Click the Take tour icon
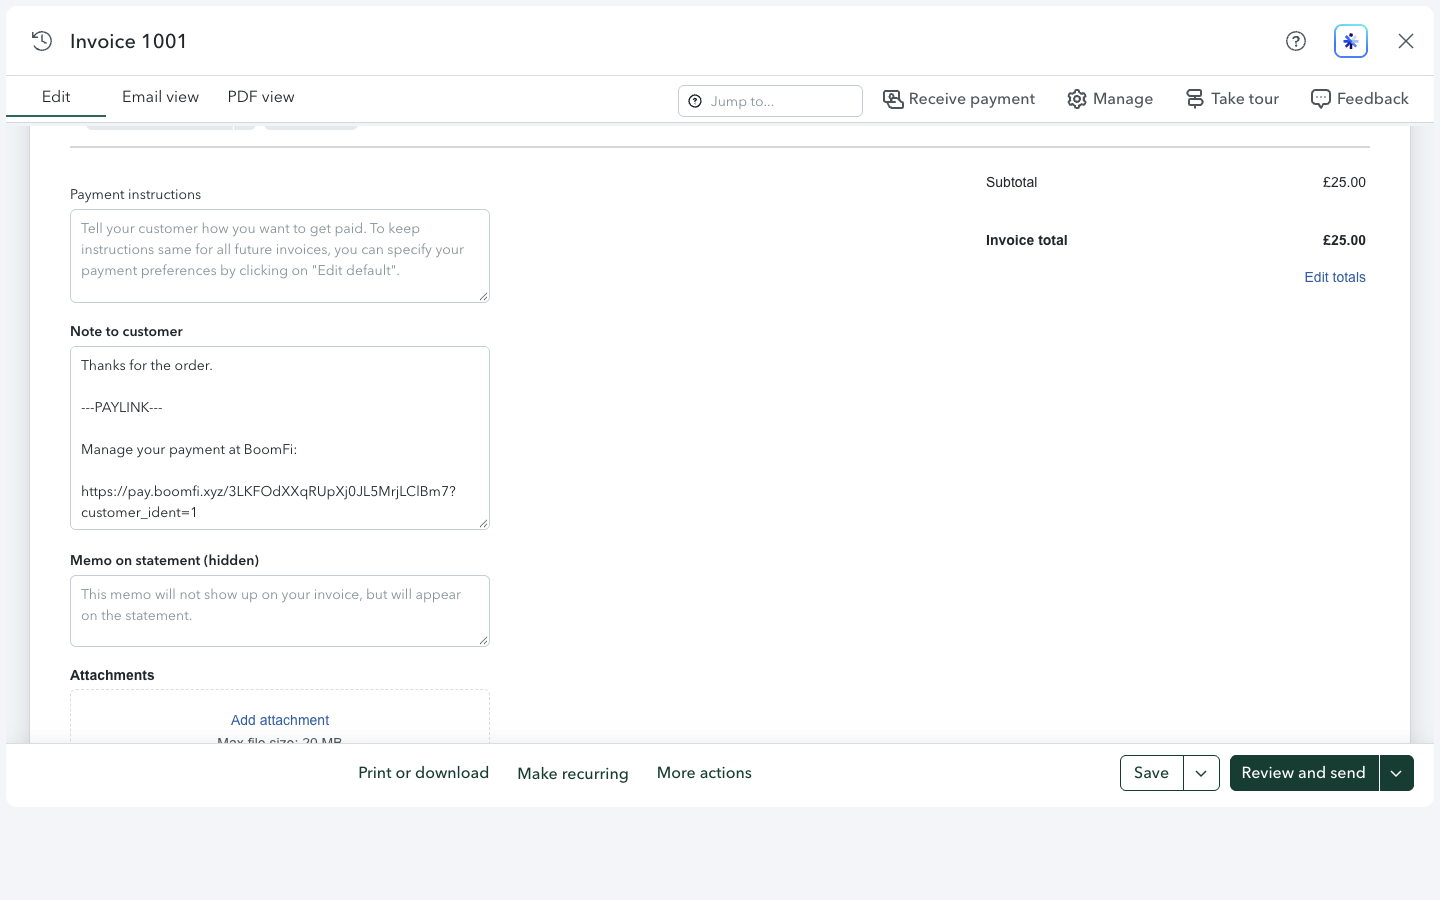This screenshot has height=900, width=1440. [x=1195, y=99]
